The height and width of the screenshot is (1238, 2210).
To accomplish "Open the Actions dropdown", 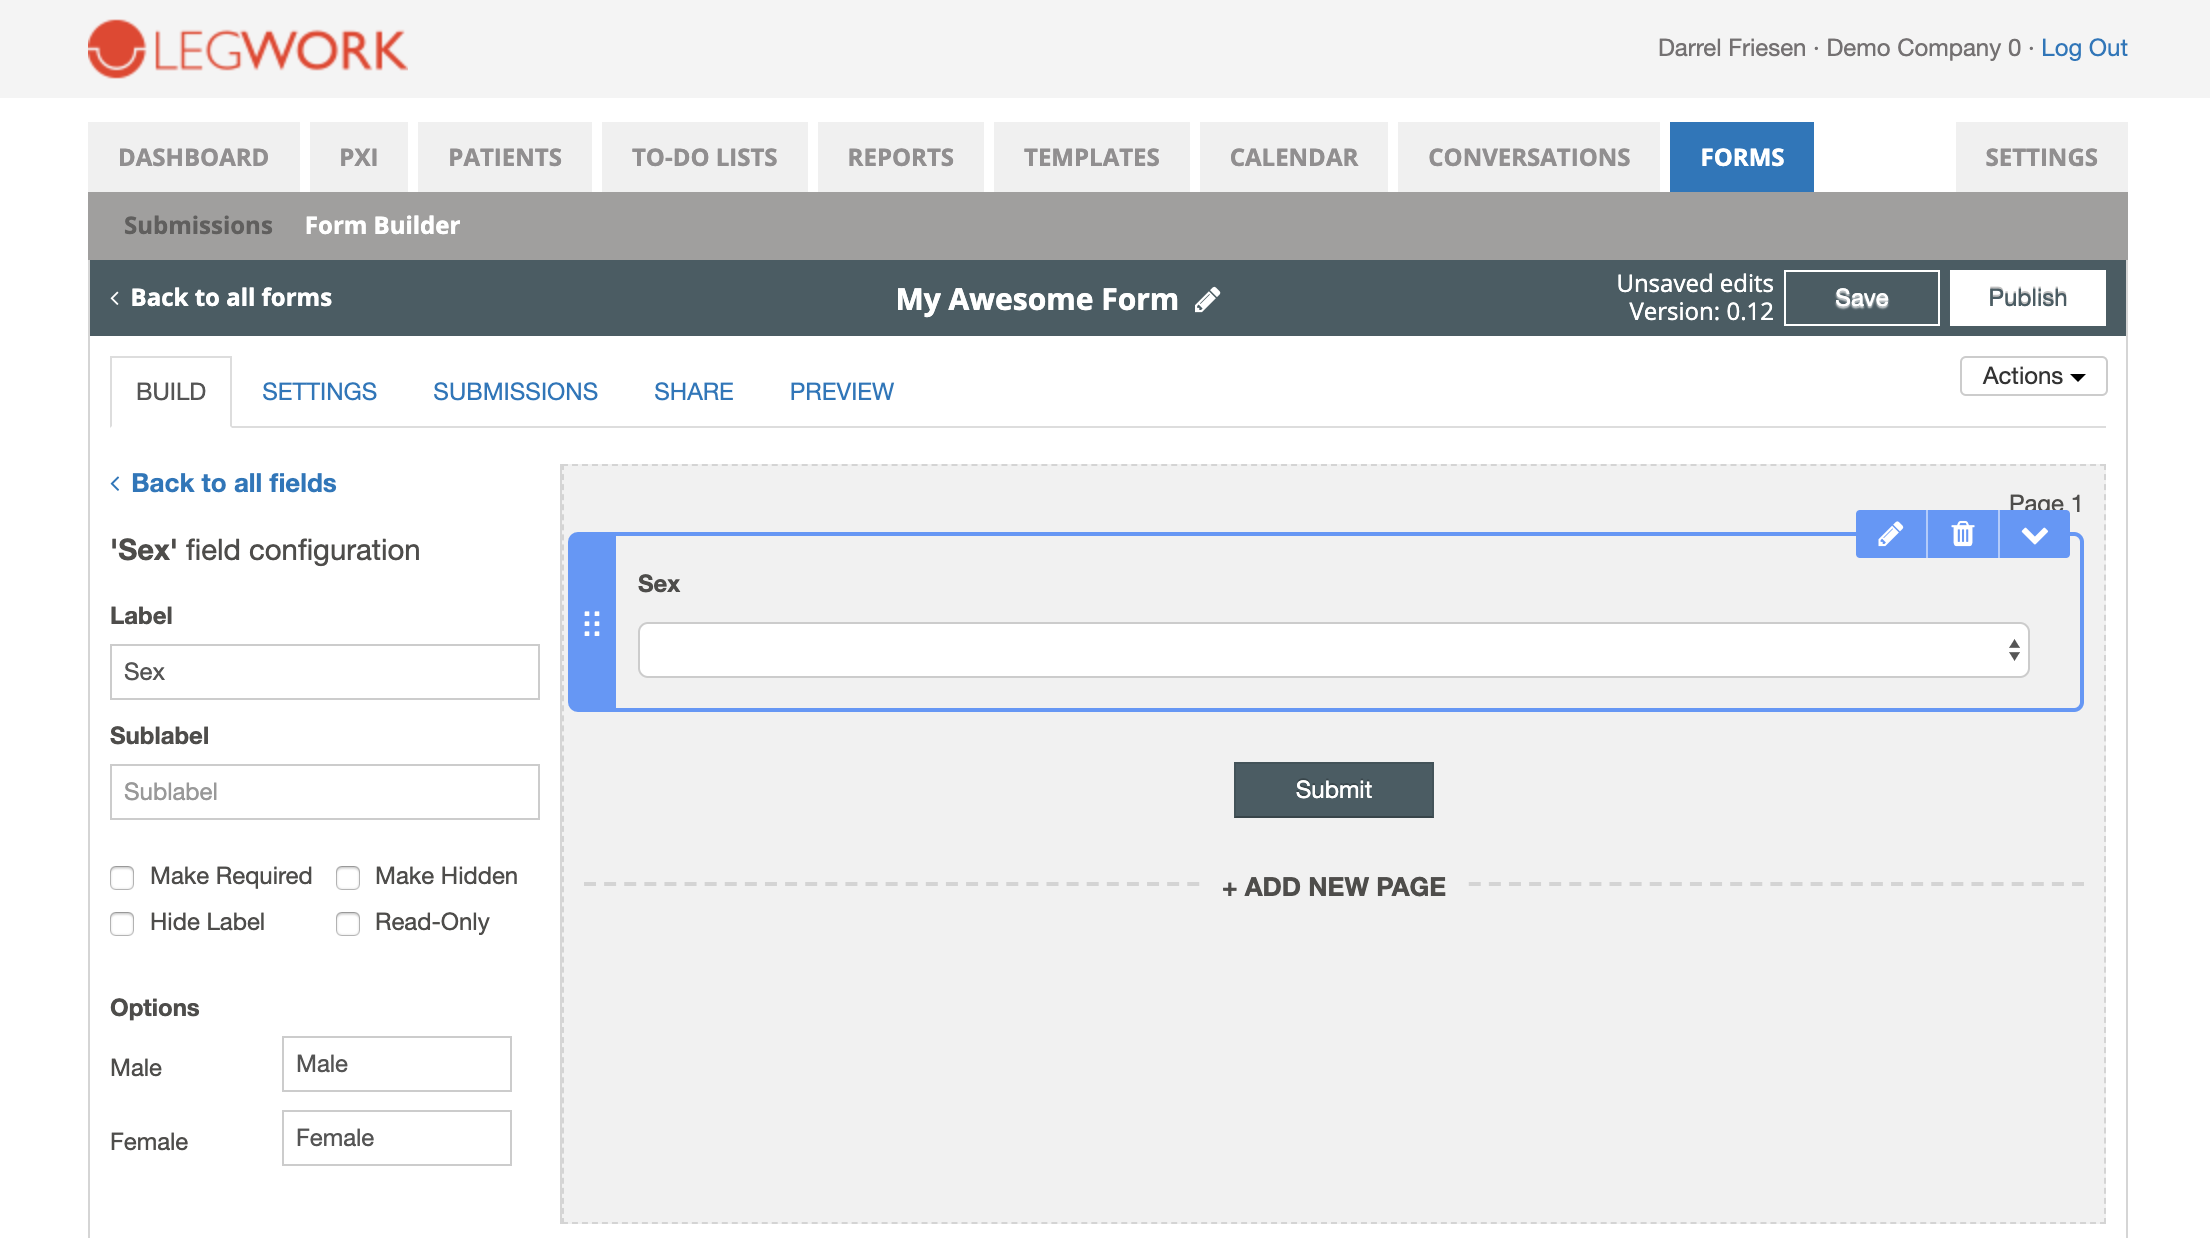I will 2032,376.
